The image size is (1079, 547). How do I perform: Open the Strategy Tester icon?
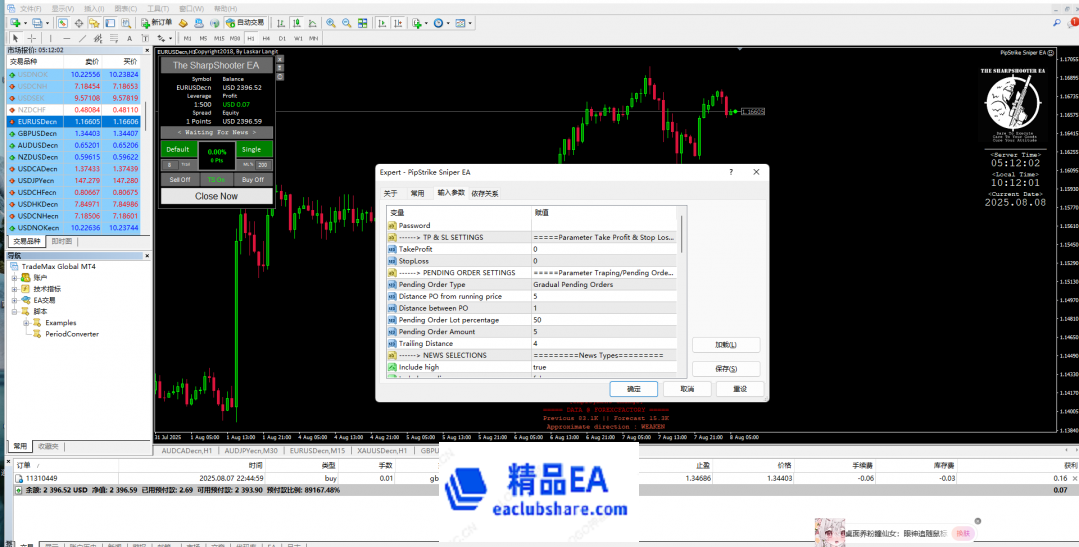pos(126,23)
